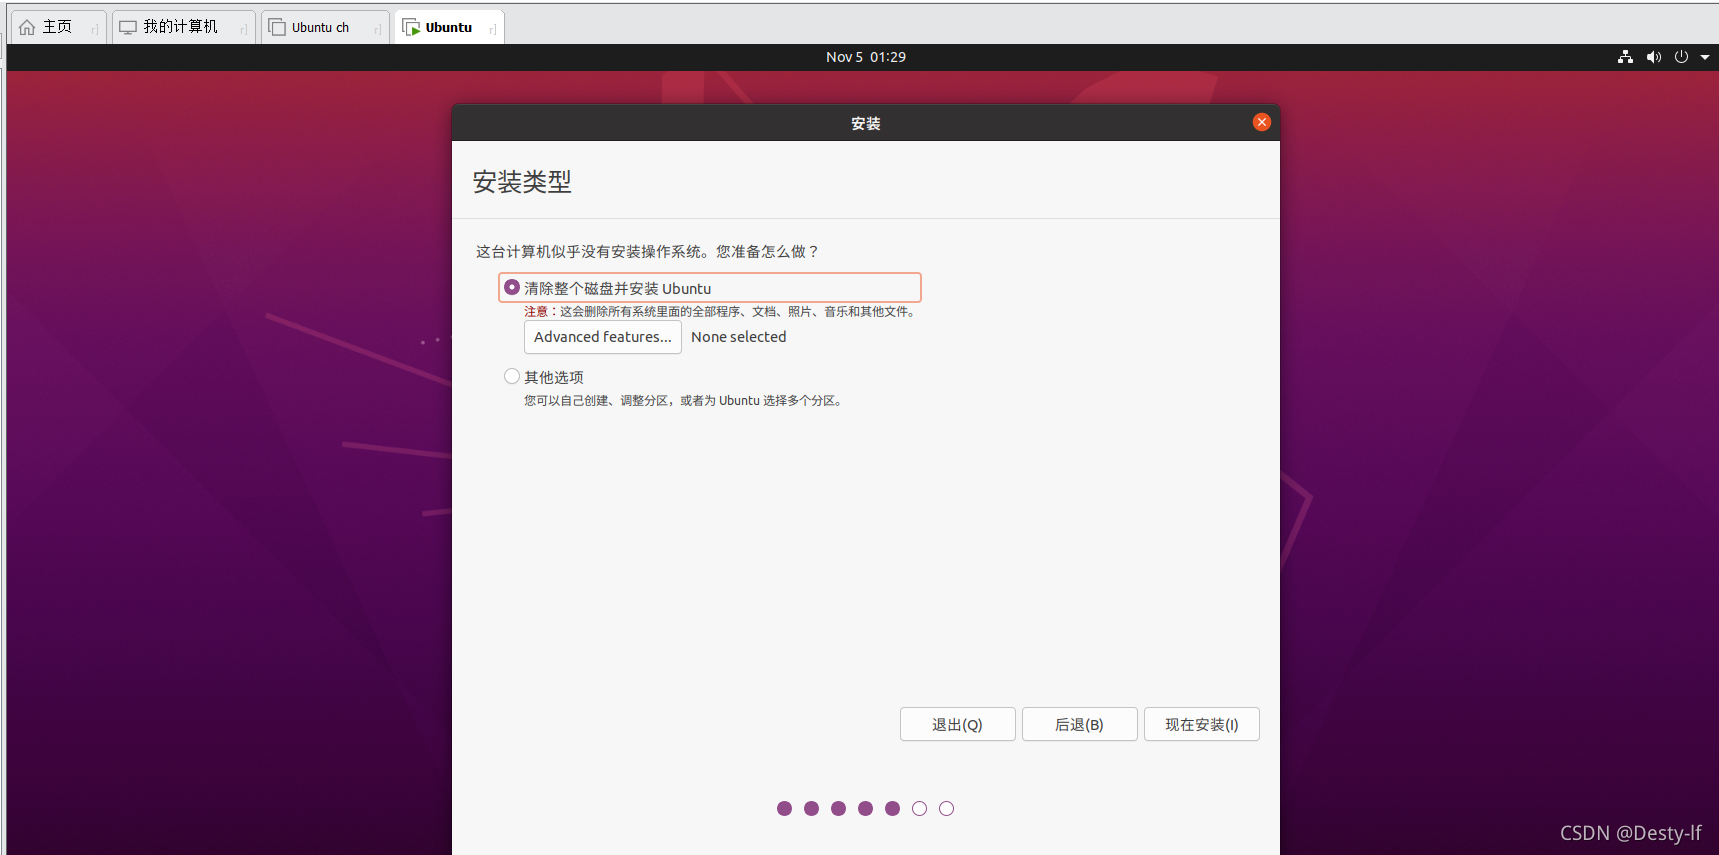Click the 现在安装(I) button
This screenshot has height=855, width=1719.
[x=1201, y=724]
